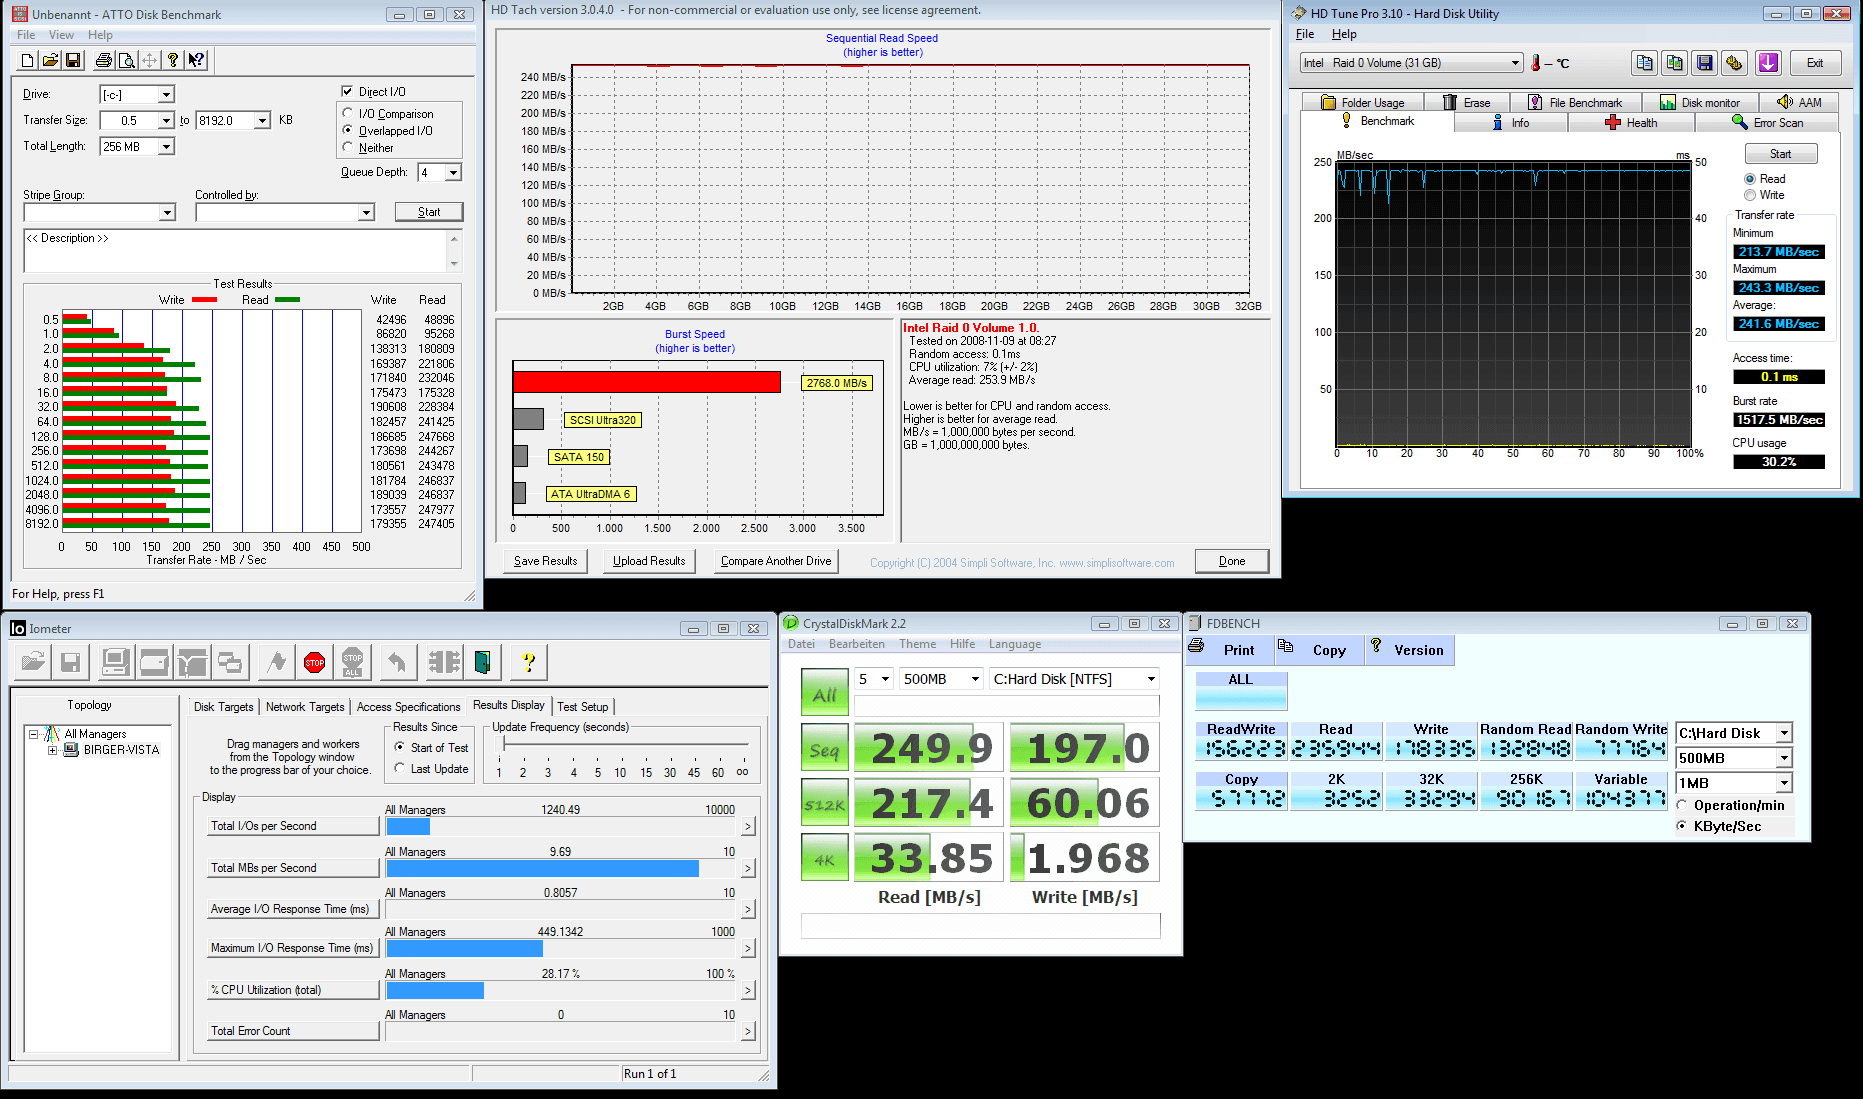This screenshot has height=1099, width=1863.
Task: Click the yellow question mark About icon in ATTO
Action: pos(173,60)
